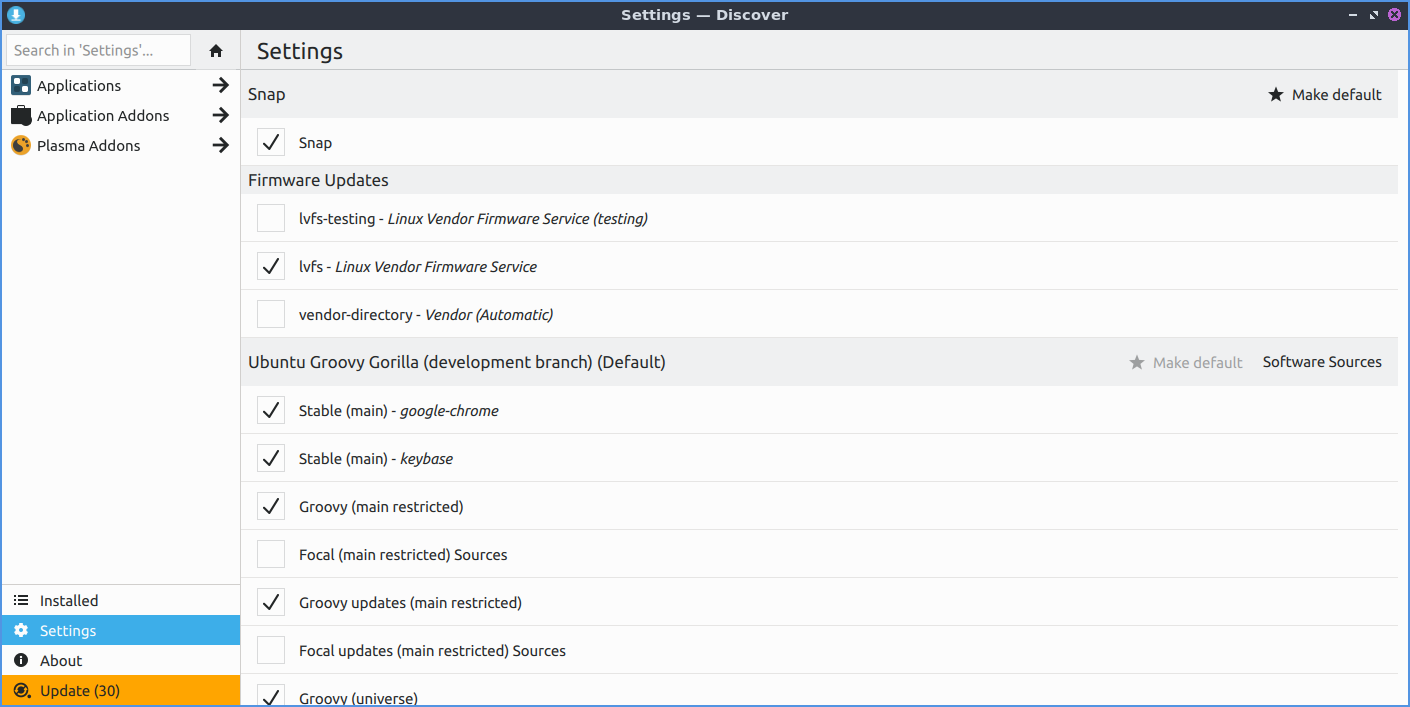Enable the lvfs-testing firmware checkbox

(271, 219)
